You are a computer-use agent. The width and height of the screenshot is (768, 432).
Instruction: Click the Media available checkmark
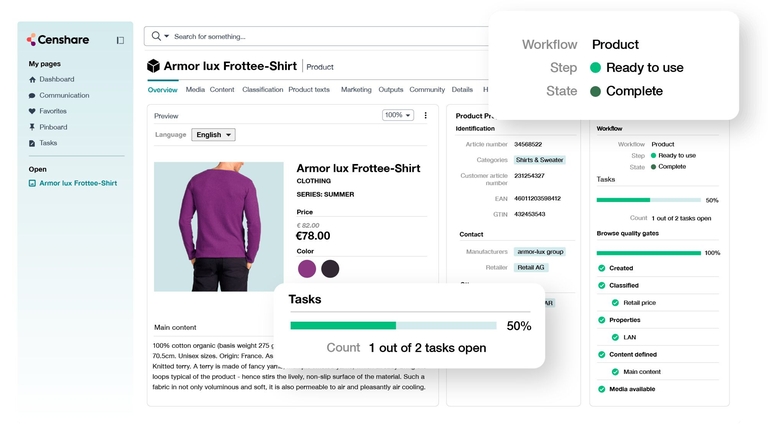pos(601,389)
